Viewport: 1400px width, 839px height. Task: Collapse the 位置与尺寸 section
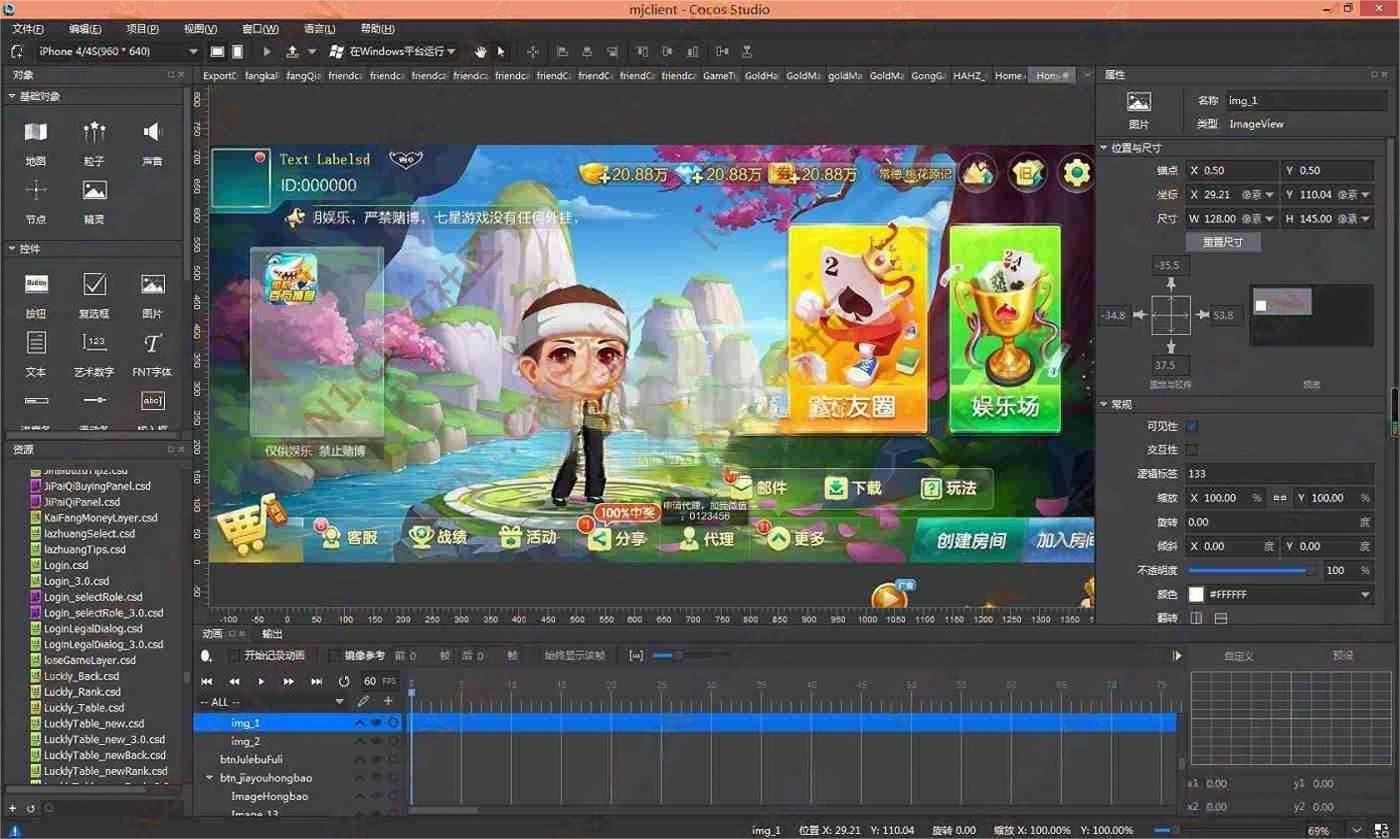pos(1105,148)
